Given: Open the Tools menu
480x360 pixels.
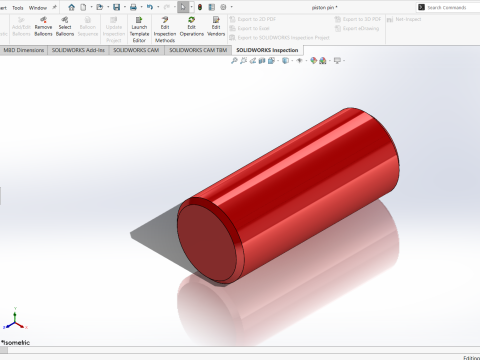Looking at the screenshot, I should point(18,8).
